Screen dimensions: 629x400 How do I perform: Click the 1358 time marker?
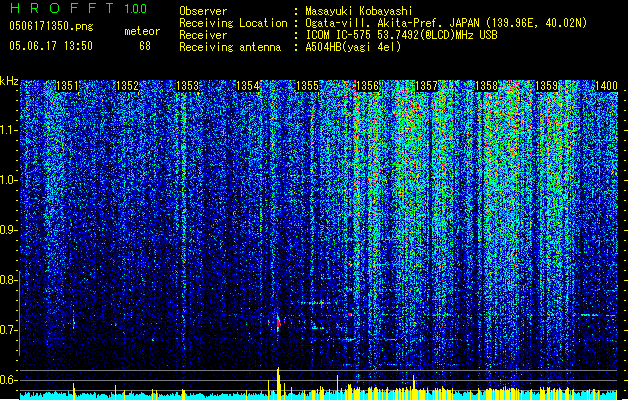(x=486, y=86)
